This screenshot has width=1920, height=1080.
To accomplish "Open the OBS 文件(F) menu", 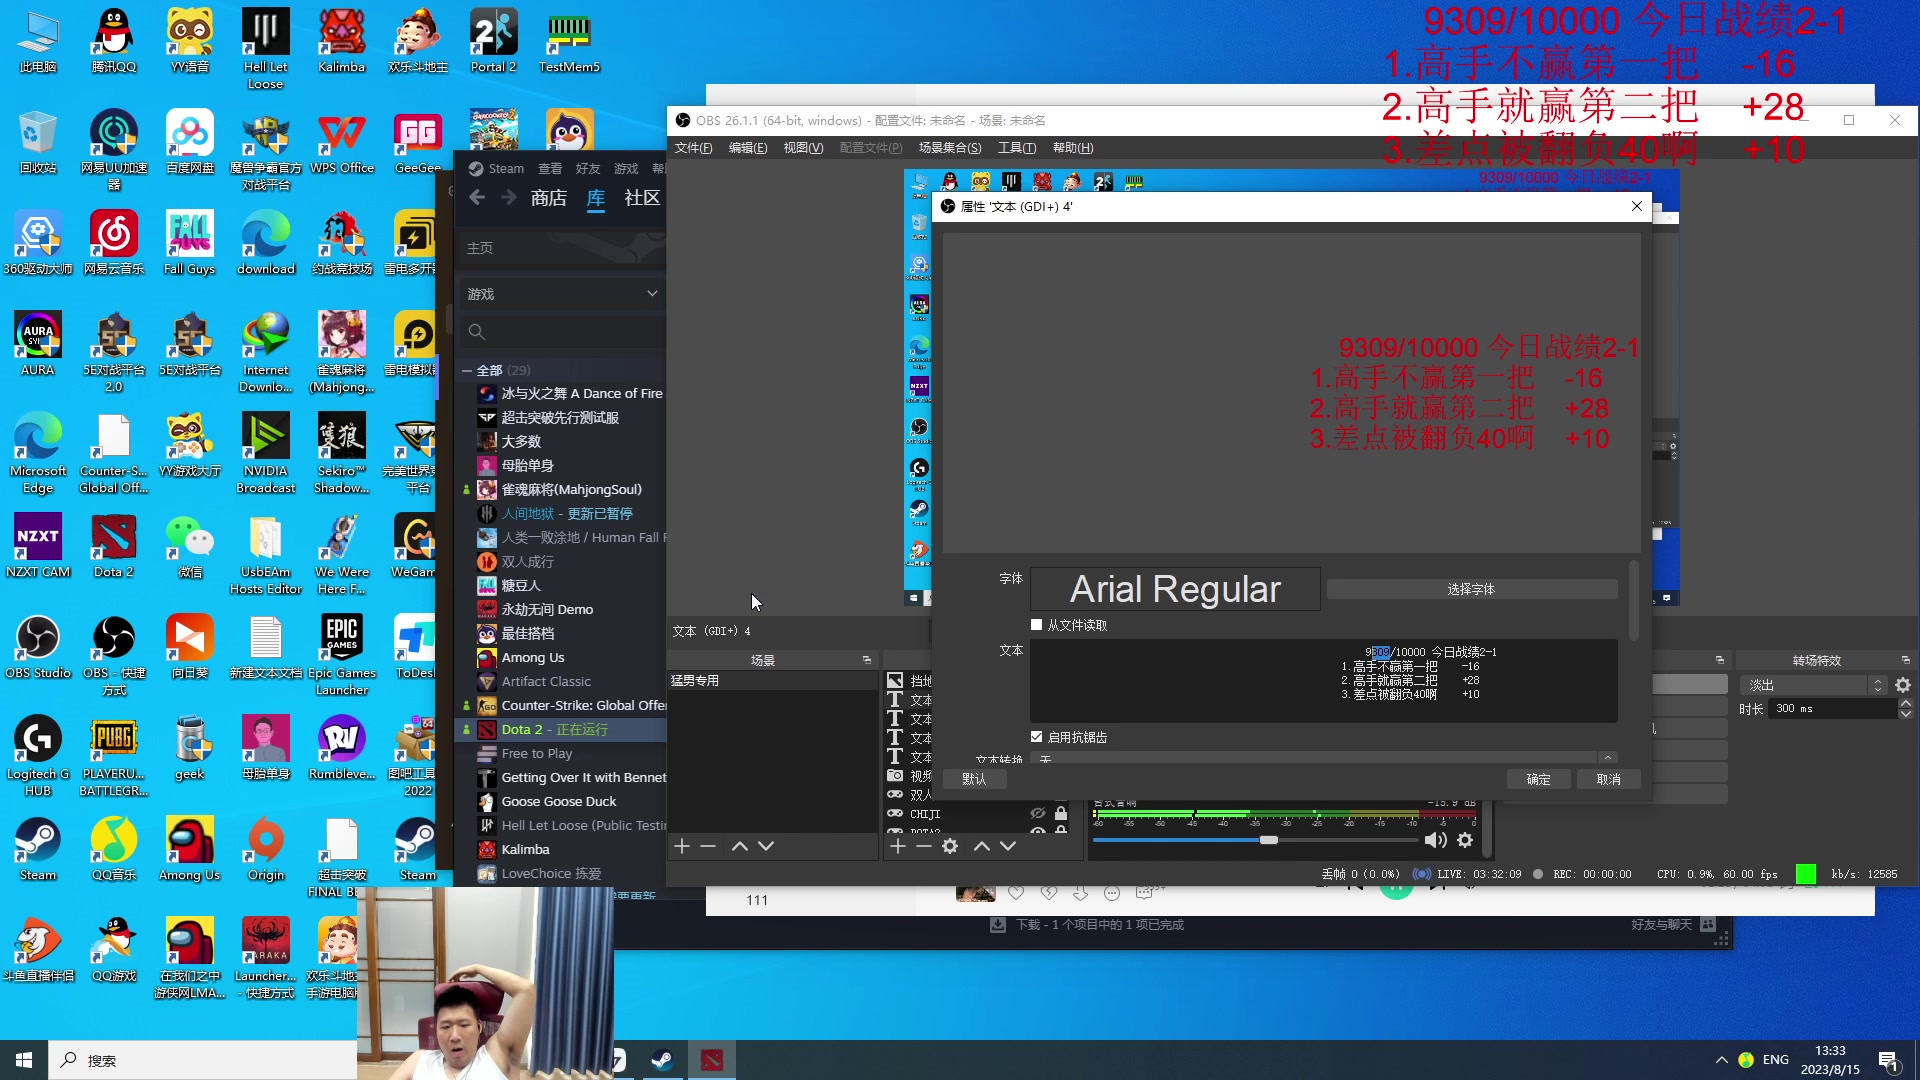I will 693,148.
